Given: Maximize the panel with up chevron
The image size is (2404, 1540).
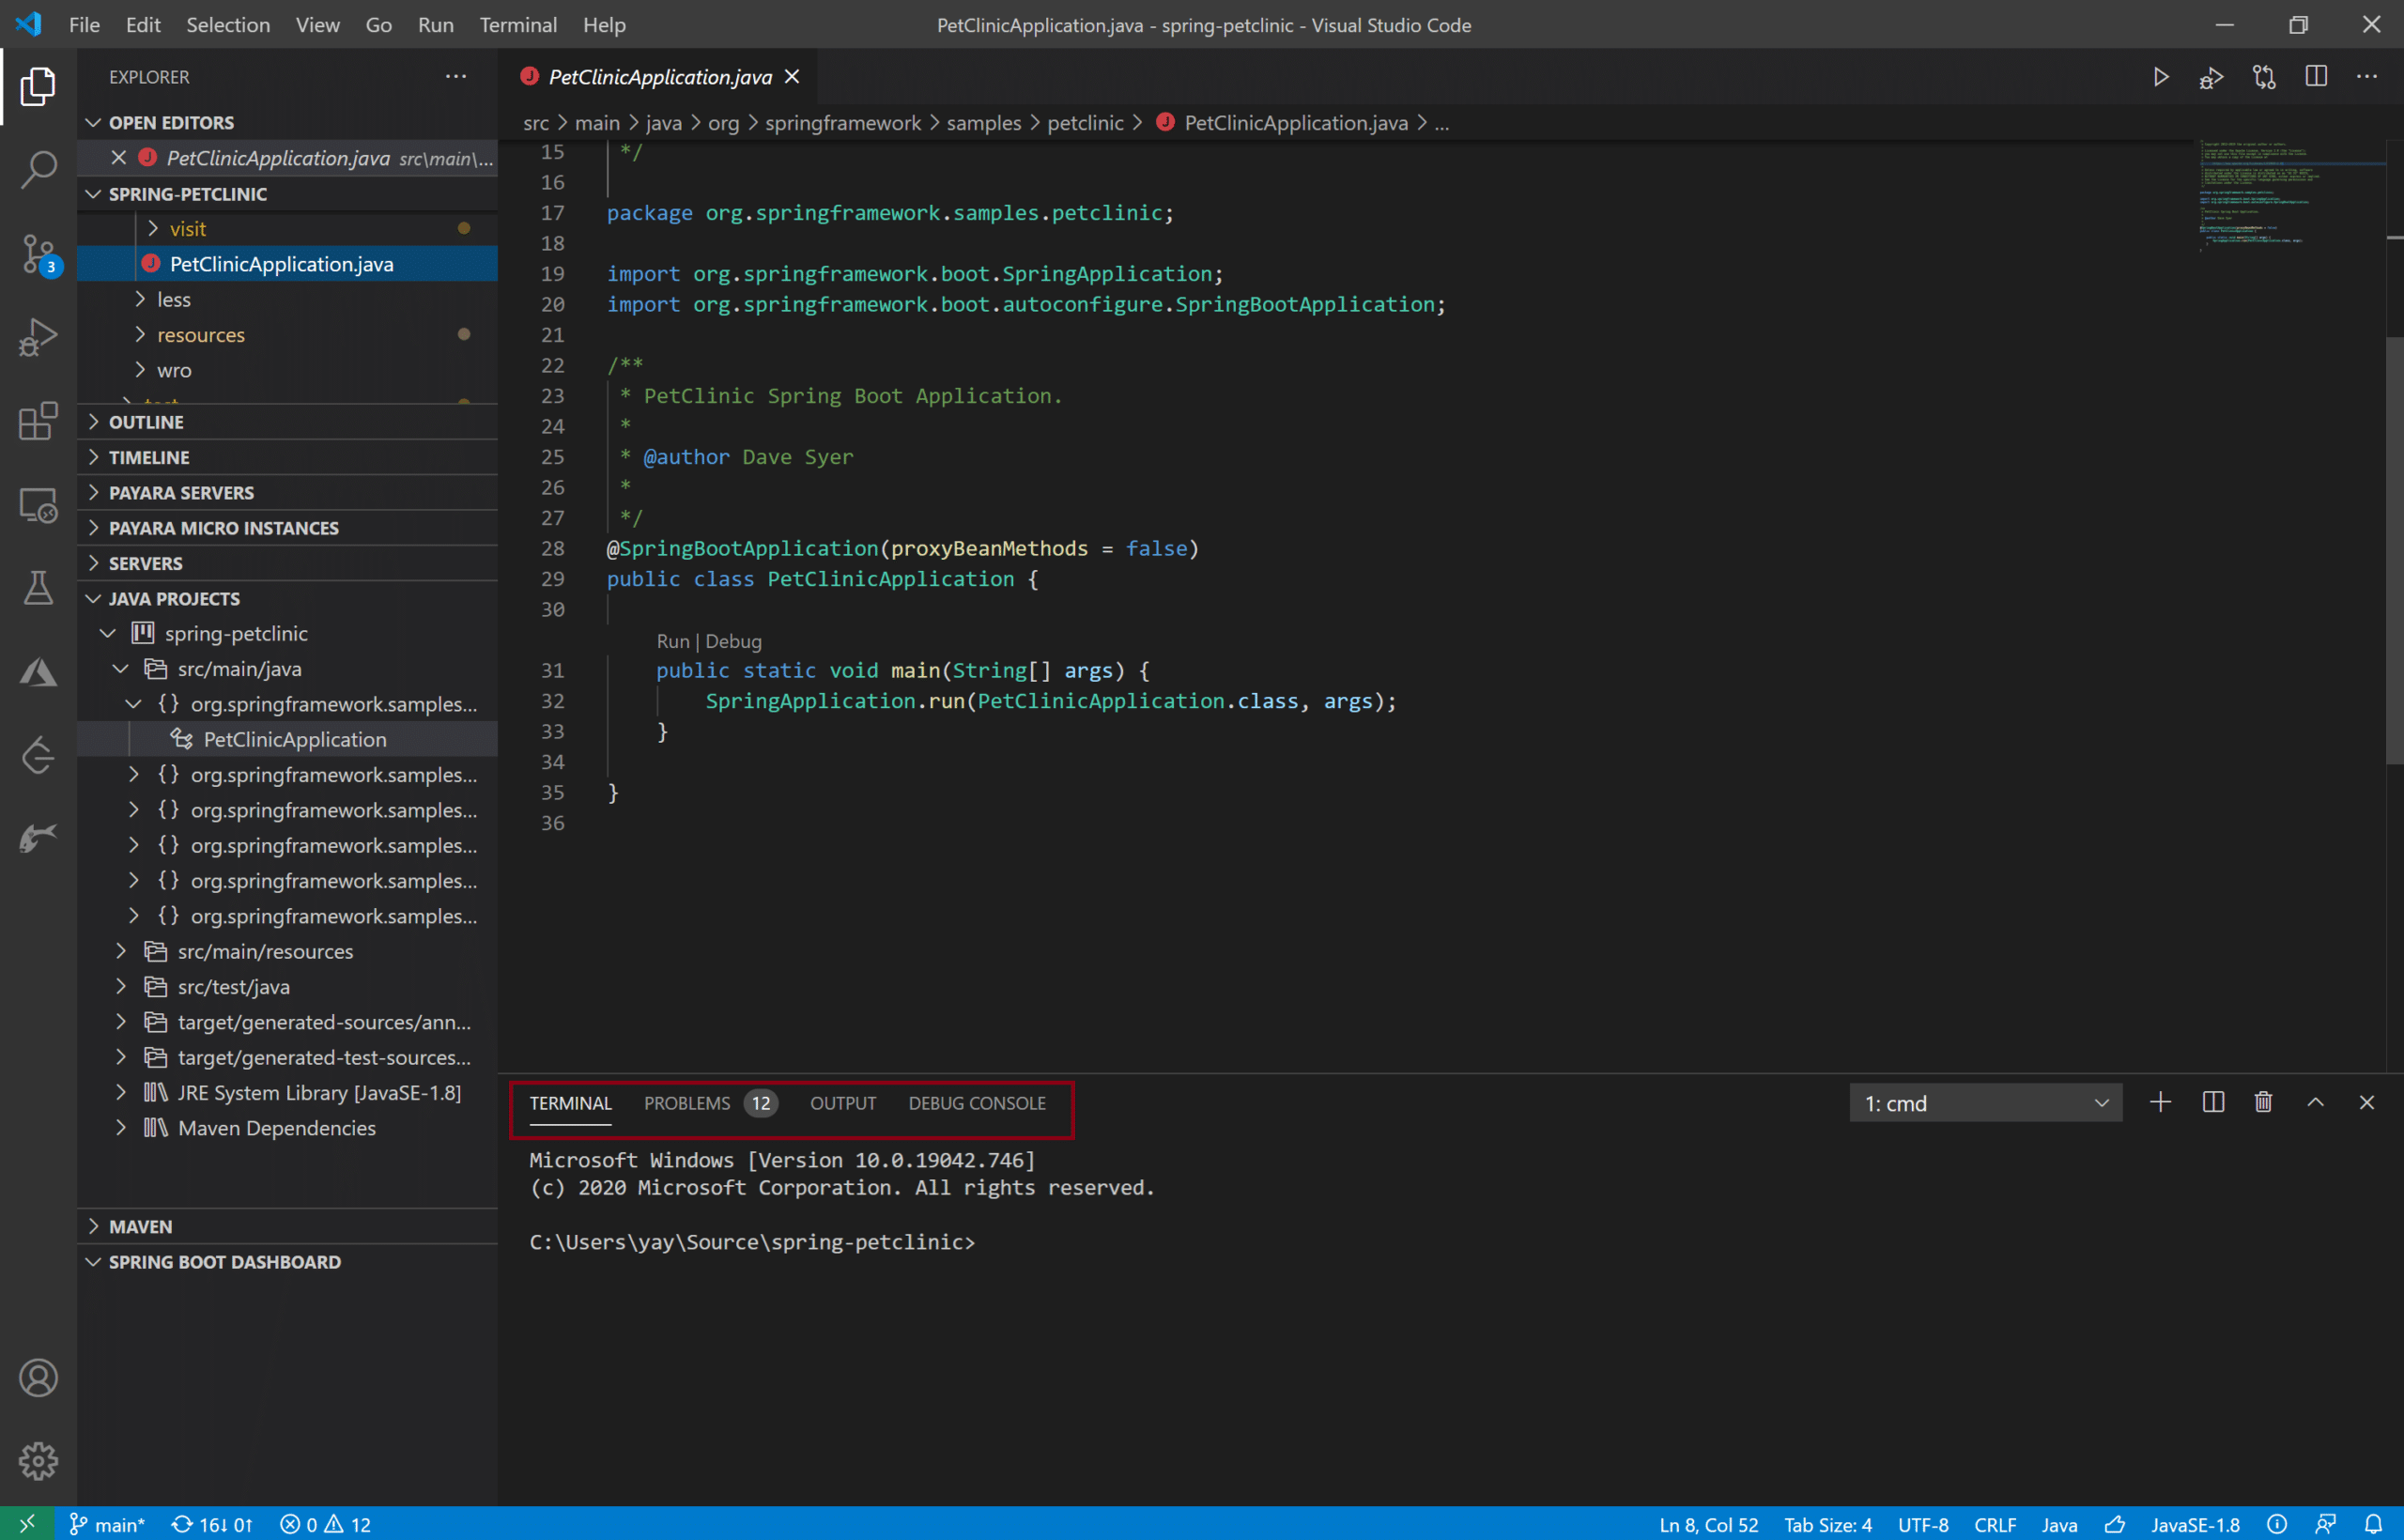Looking at the screenshot, I should point(2315,1102).
